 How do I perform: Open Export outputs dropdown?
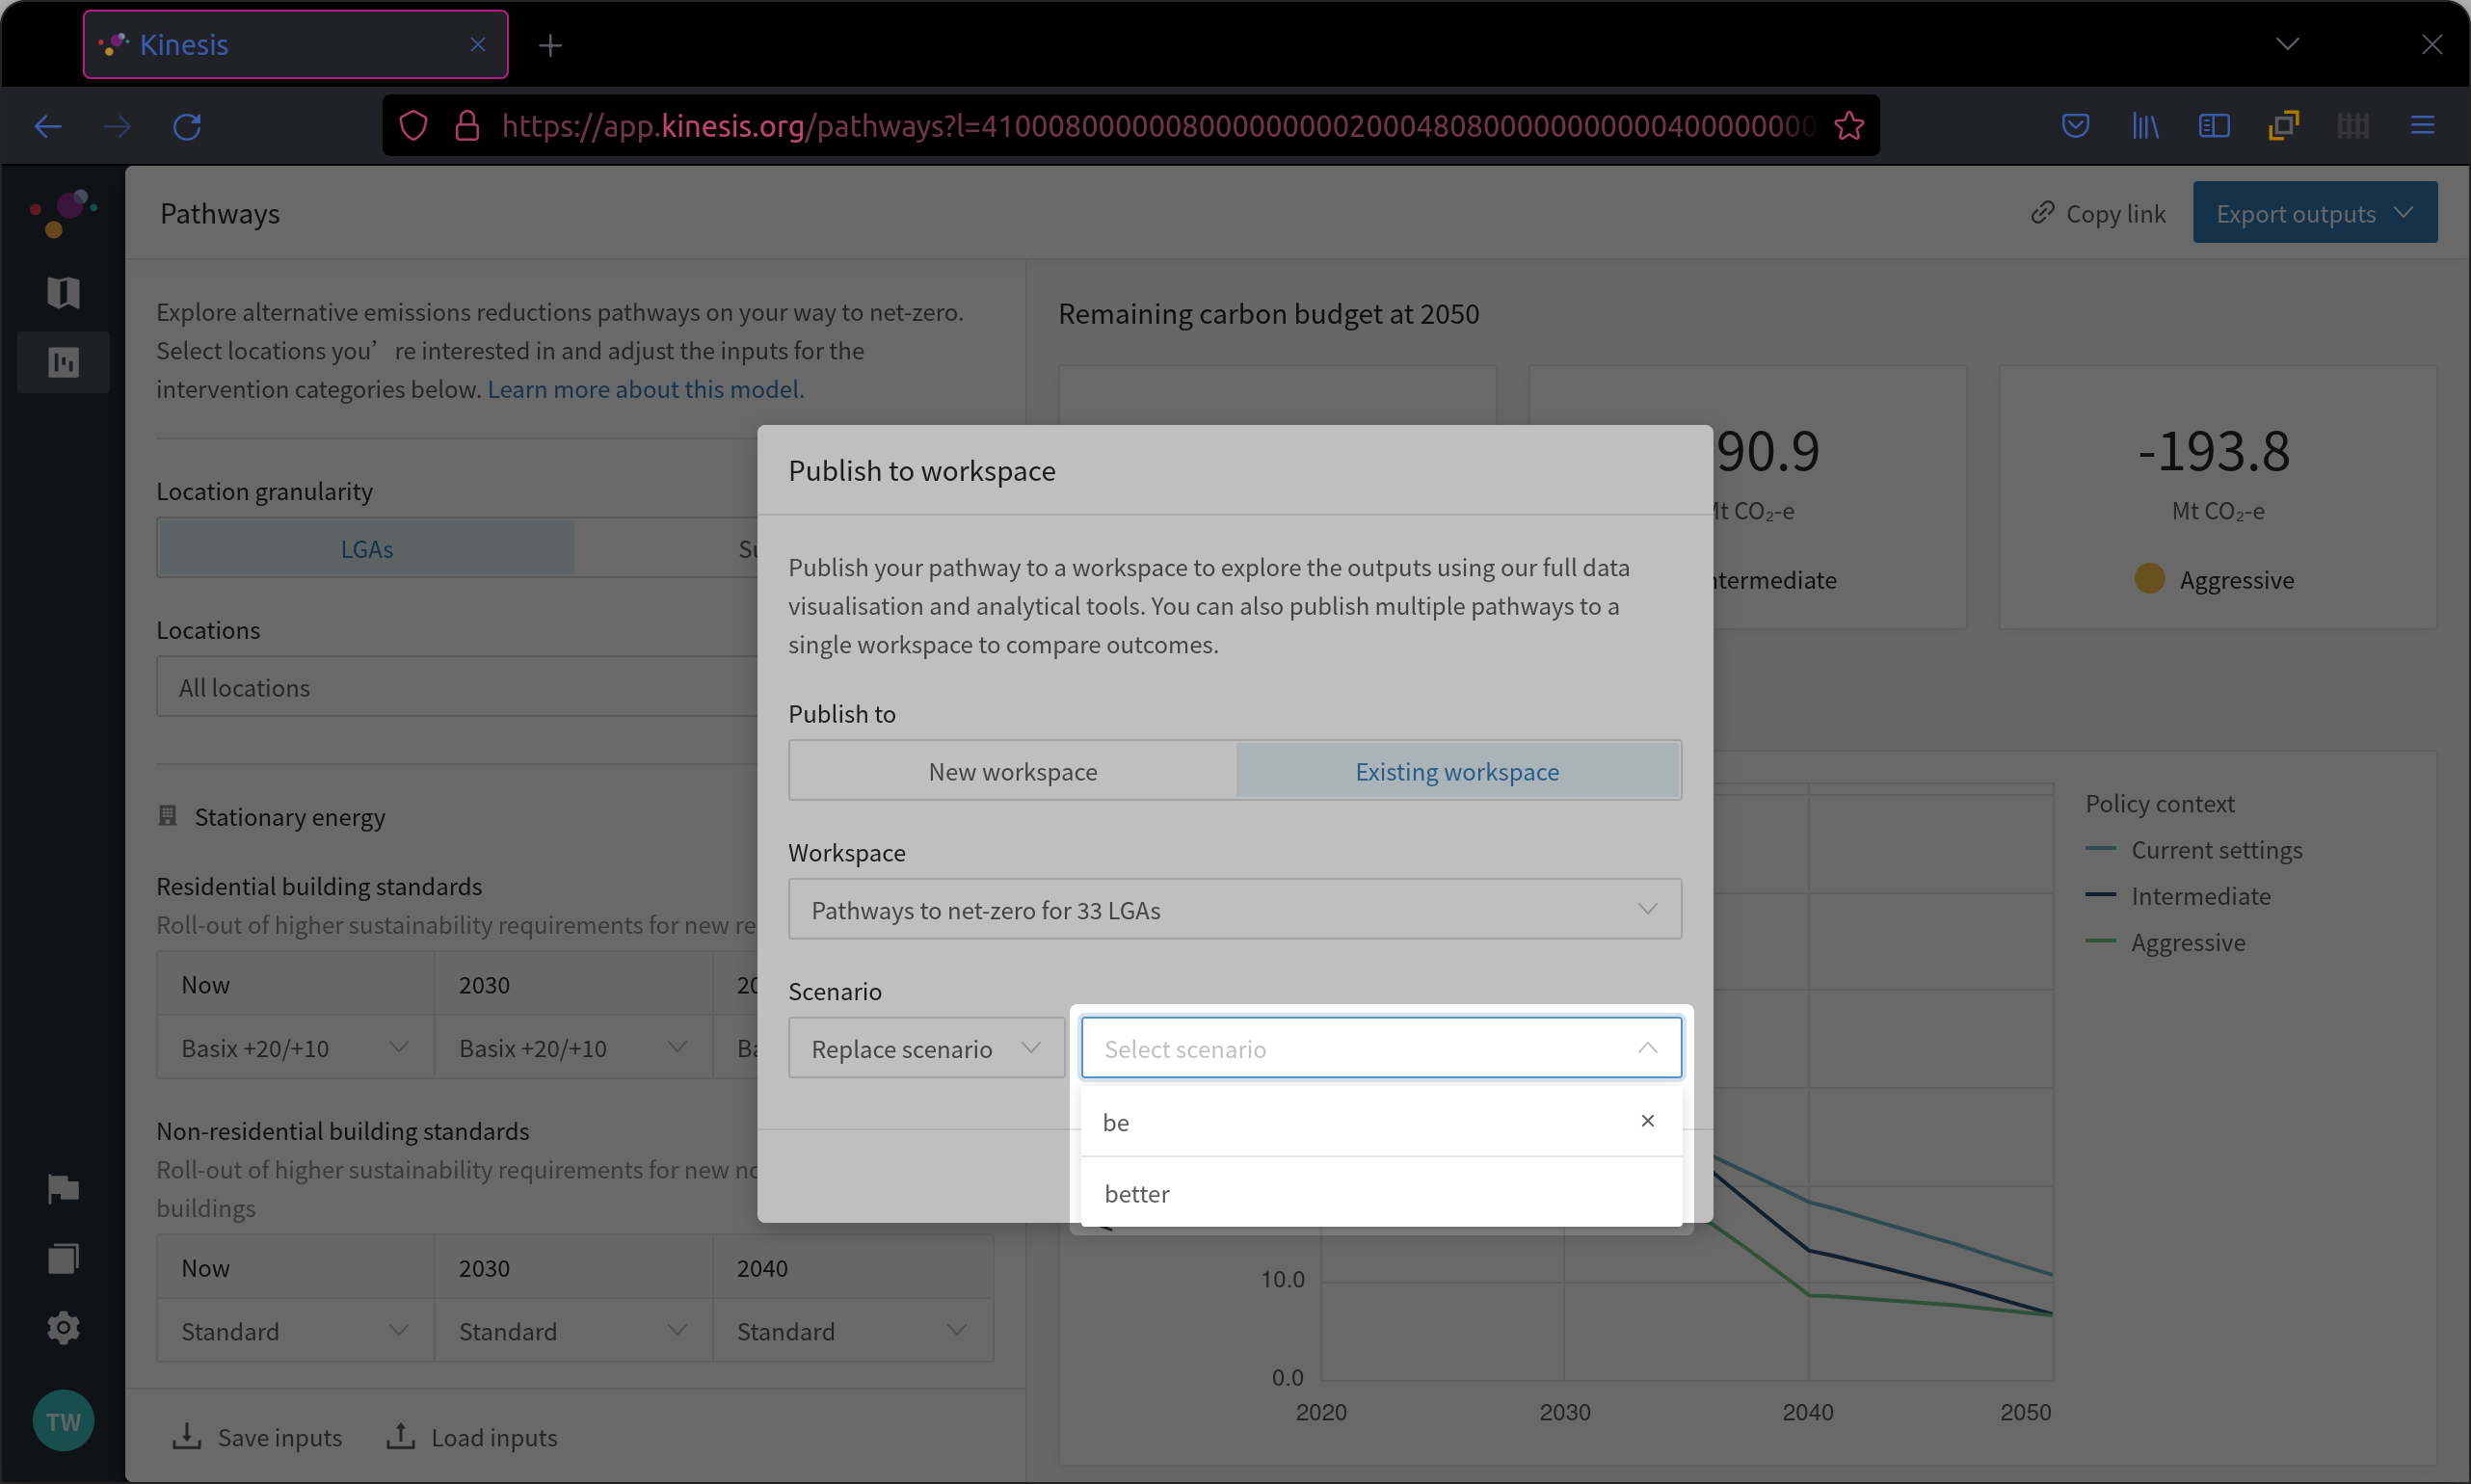click(x=2314, y=213)
